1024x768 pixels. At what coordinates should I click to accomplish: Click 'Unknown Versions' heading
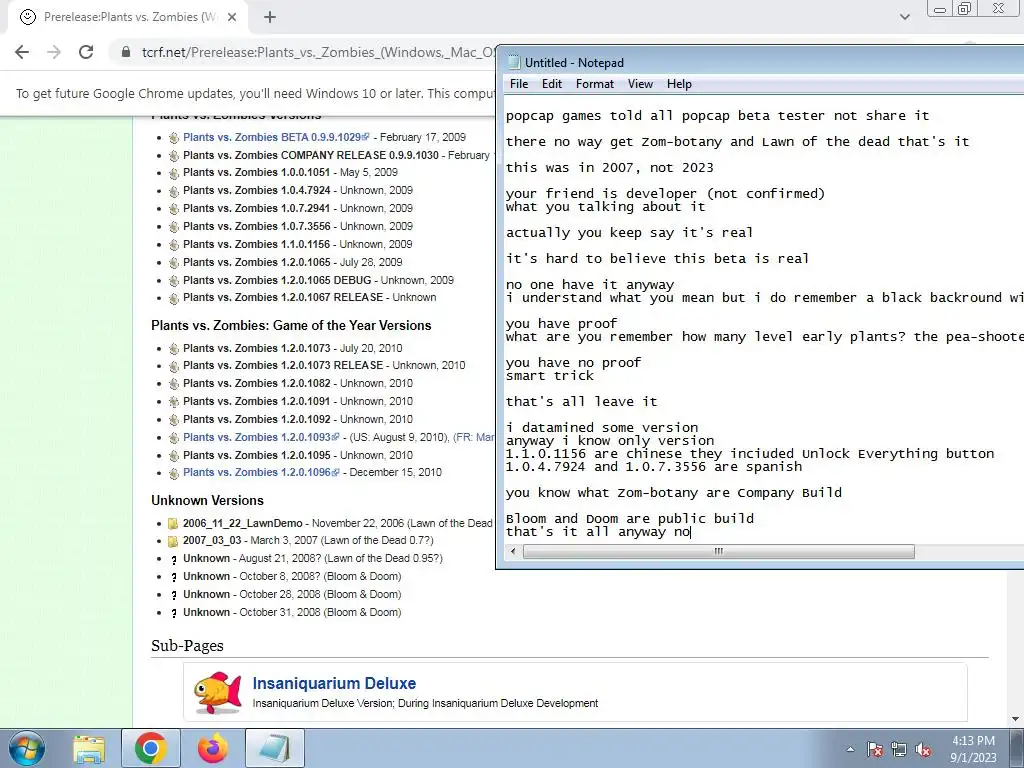coord(207,500)
